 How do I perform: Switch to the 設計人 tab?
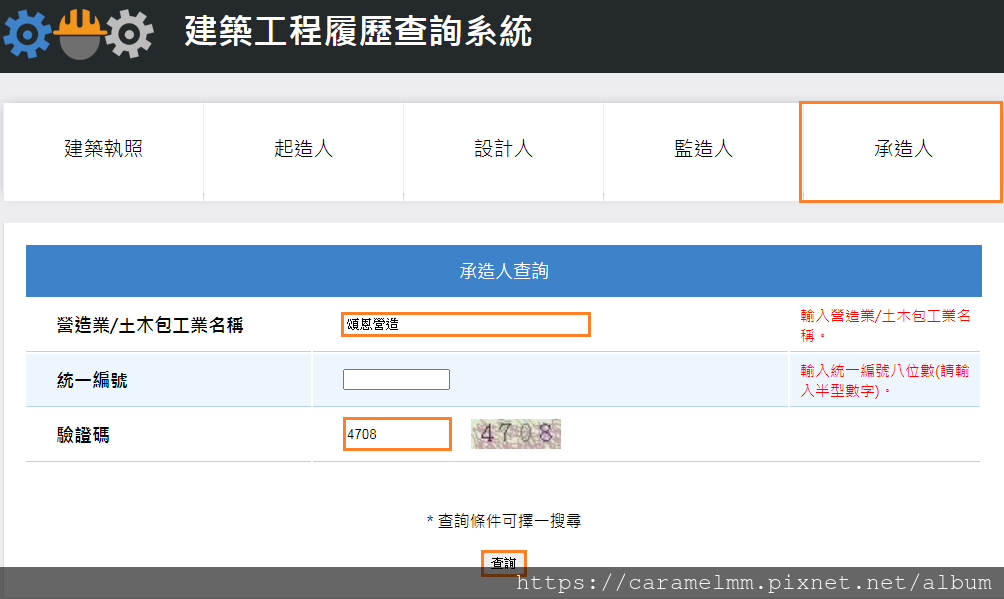pos(503,152)
